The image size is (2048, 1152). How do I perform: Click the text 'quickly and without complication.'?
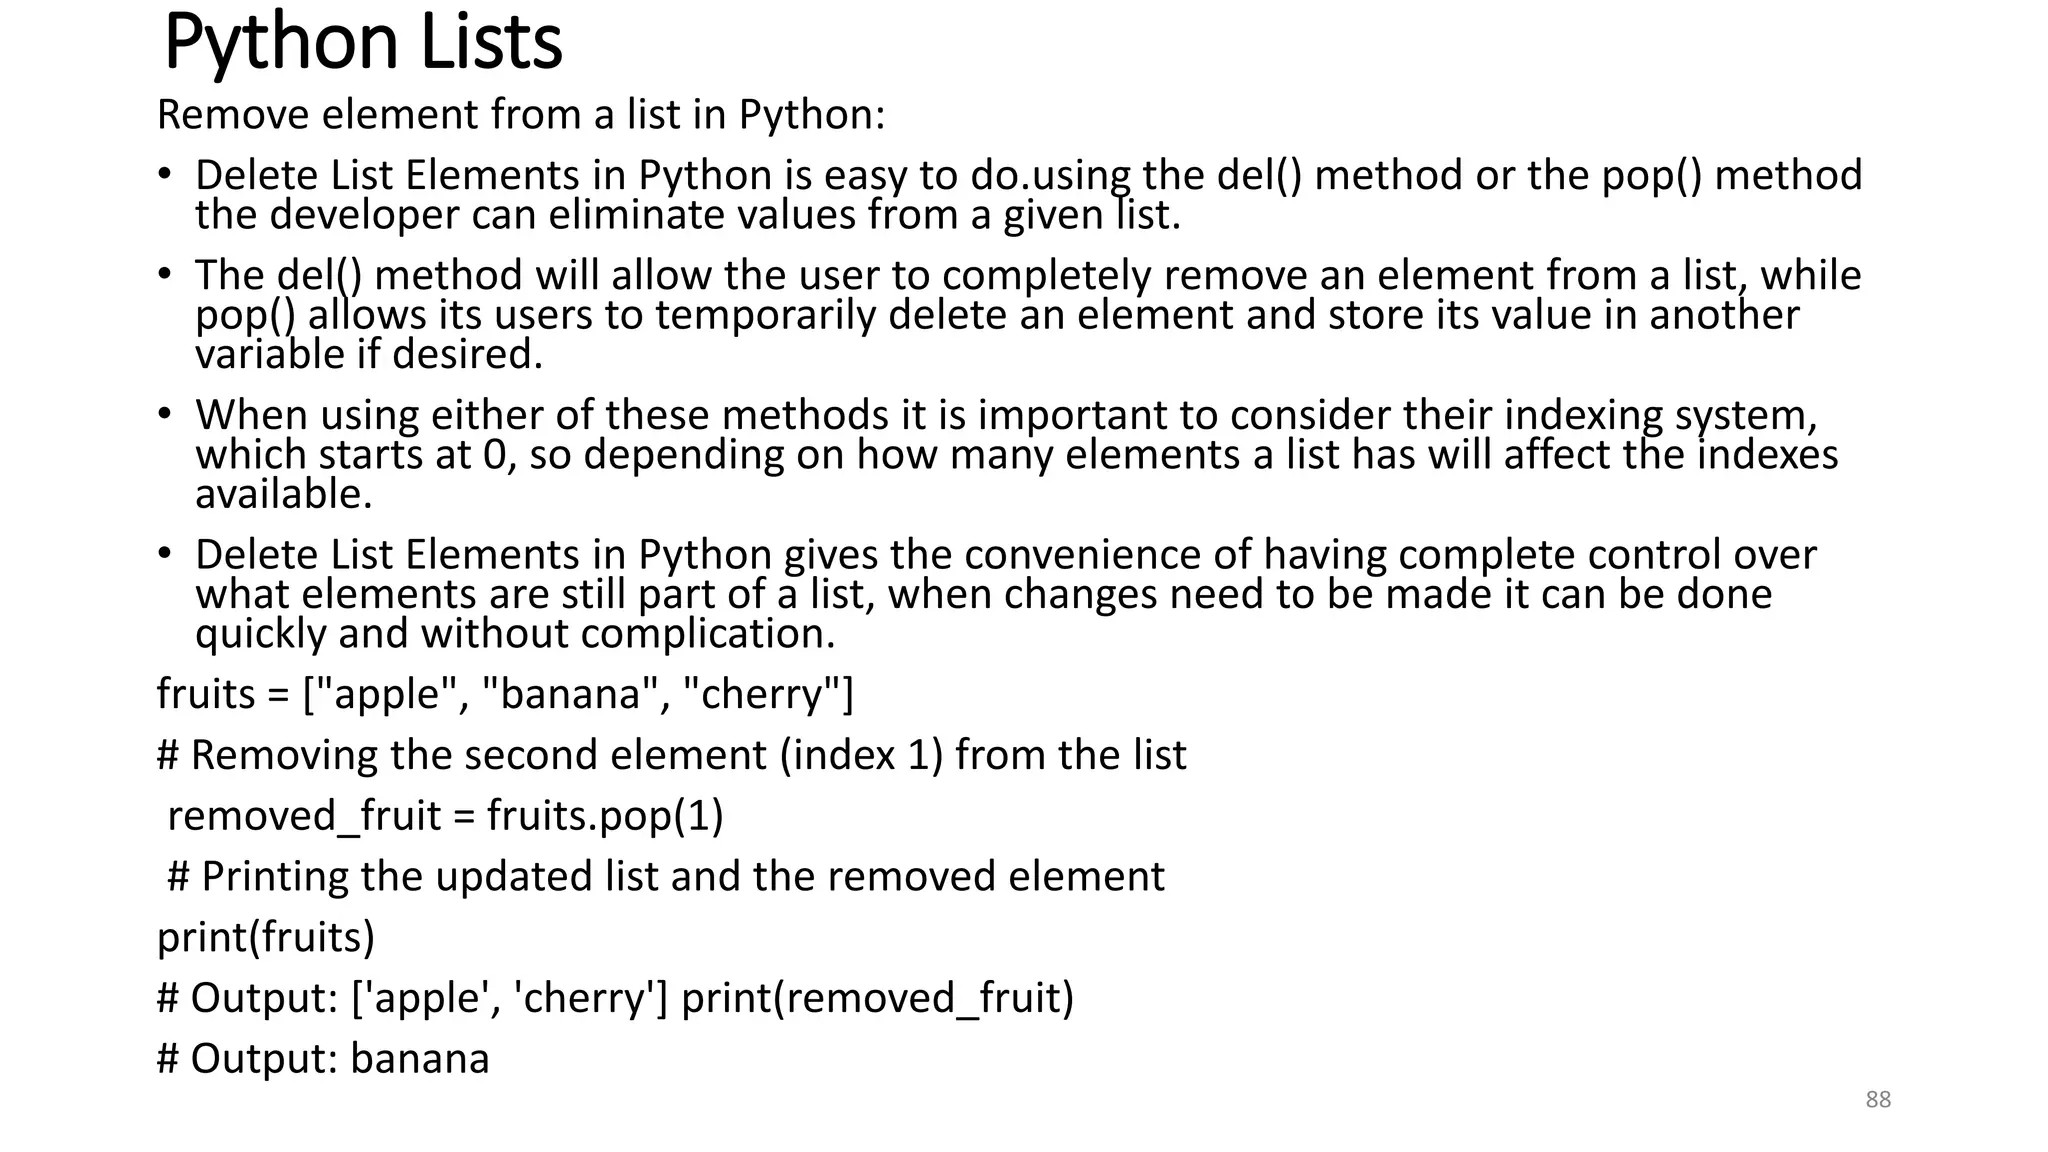point(515,634)
